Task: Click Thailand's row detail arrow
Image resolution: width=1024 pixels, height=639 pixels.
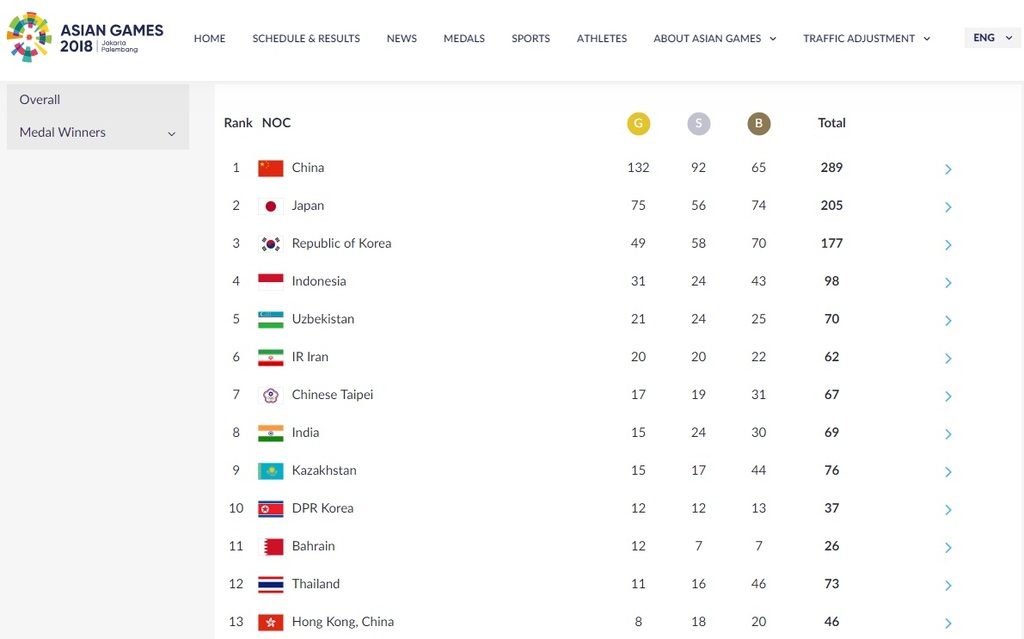Action: point(948,585)
